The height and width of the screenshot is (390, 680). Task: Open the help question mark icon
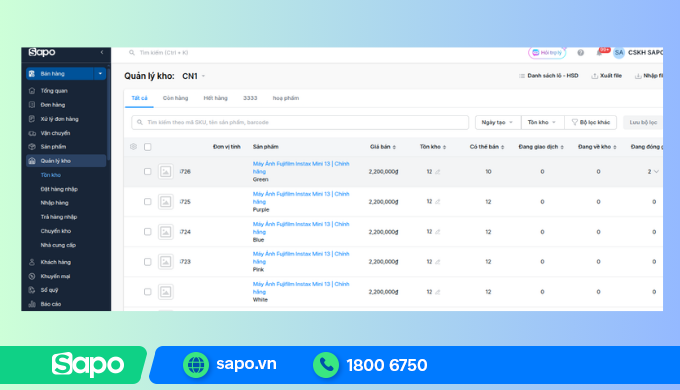(580, 52)
